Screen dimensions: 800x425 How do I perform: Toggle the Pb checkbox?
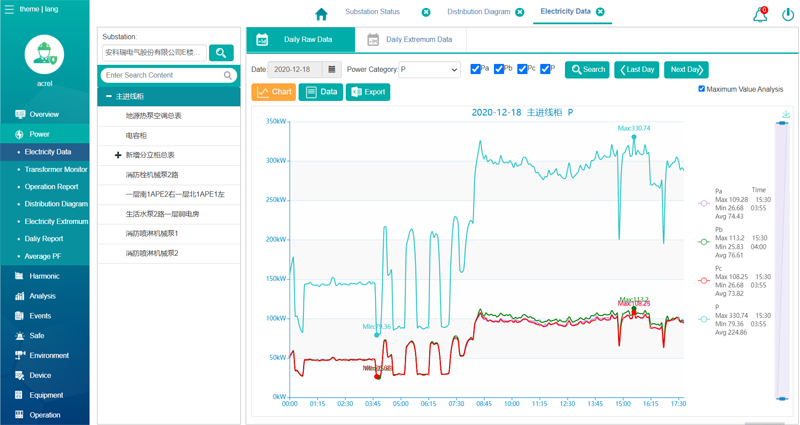click(x=499, y=69)
